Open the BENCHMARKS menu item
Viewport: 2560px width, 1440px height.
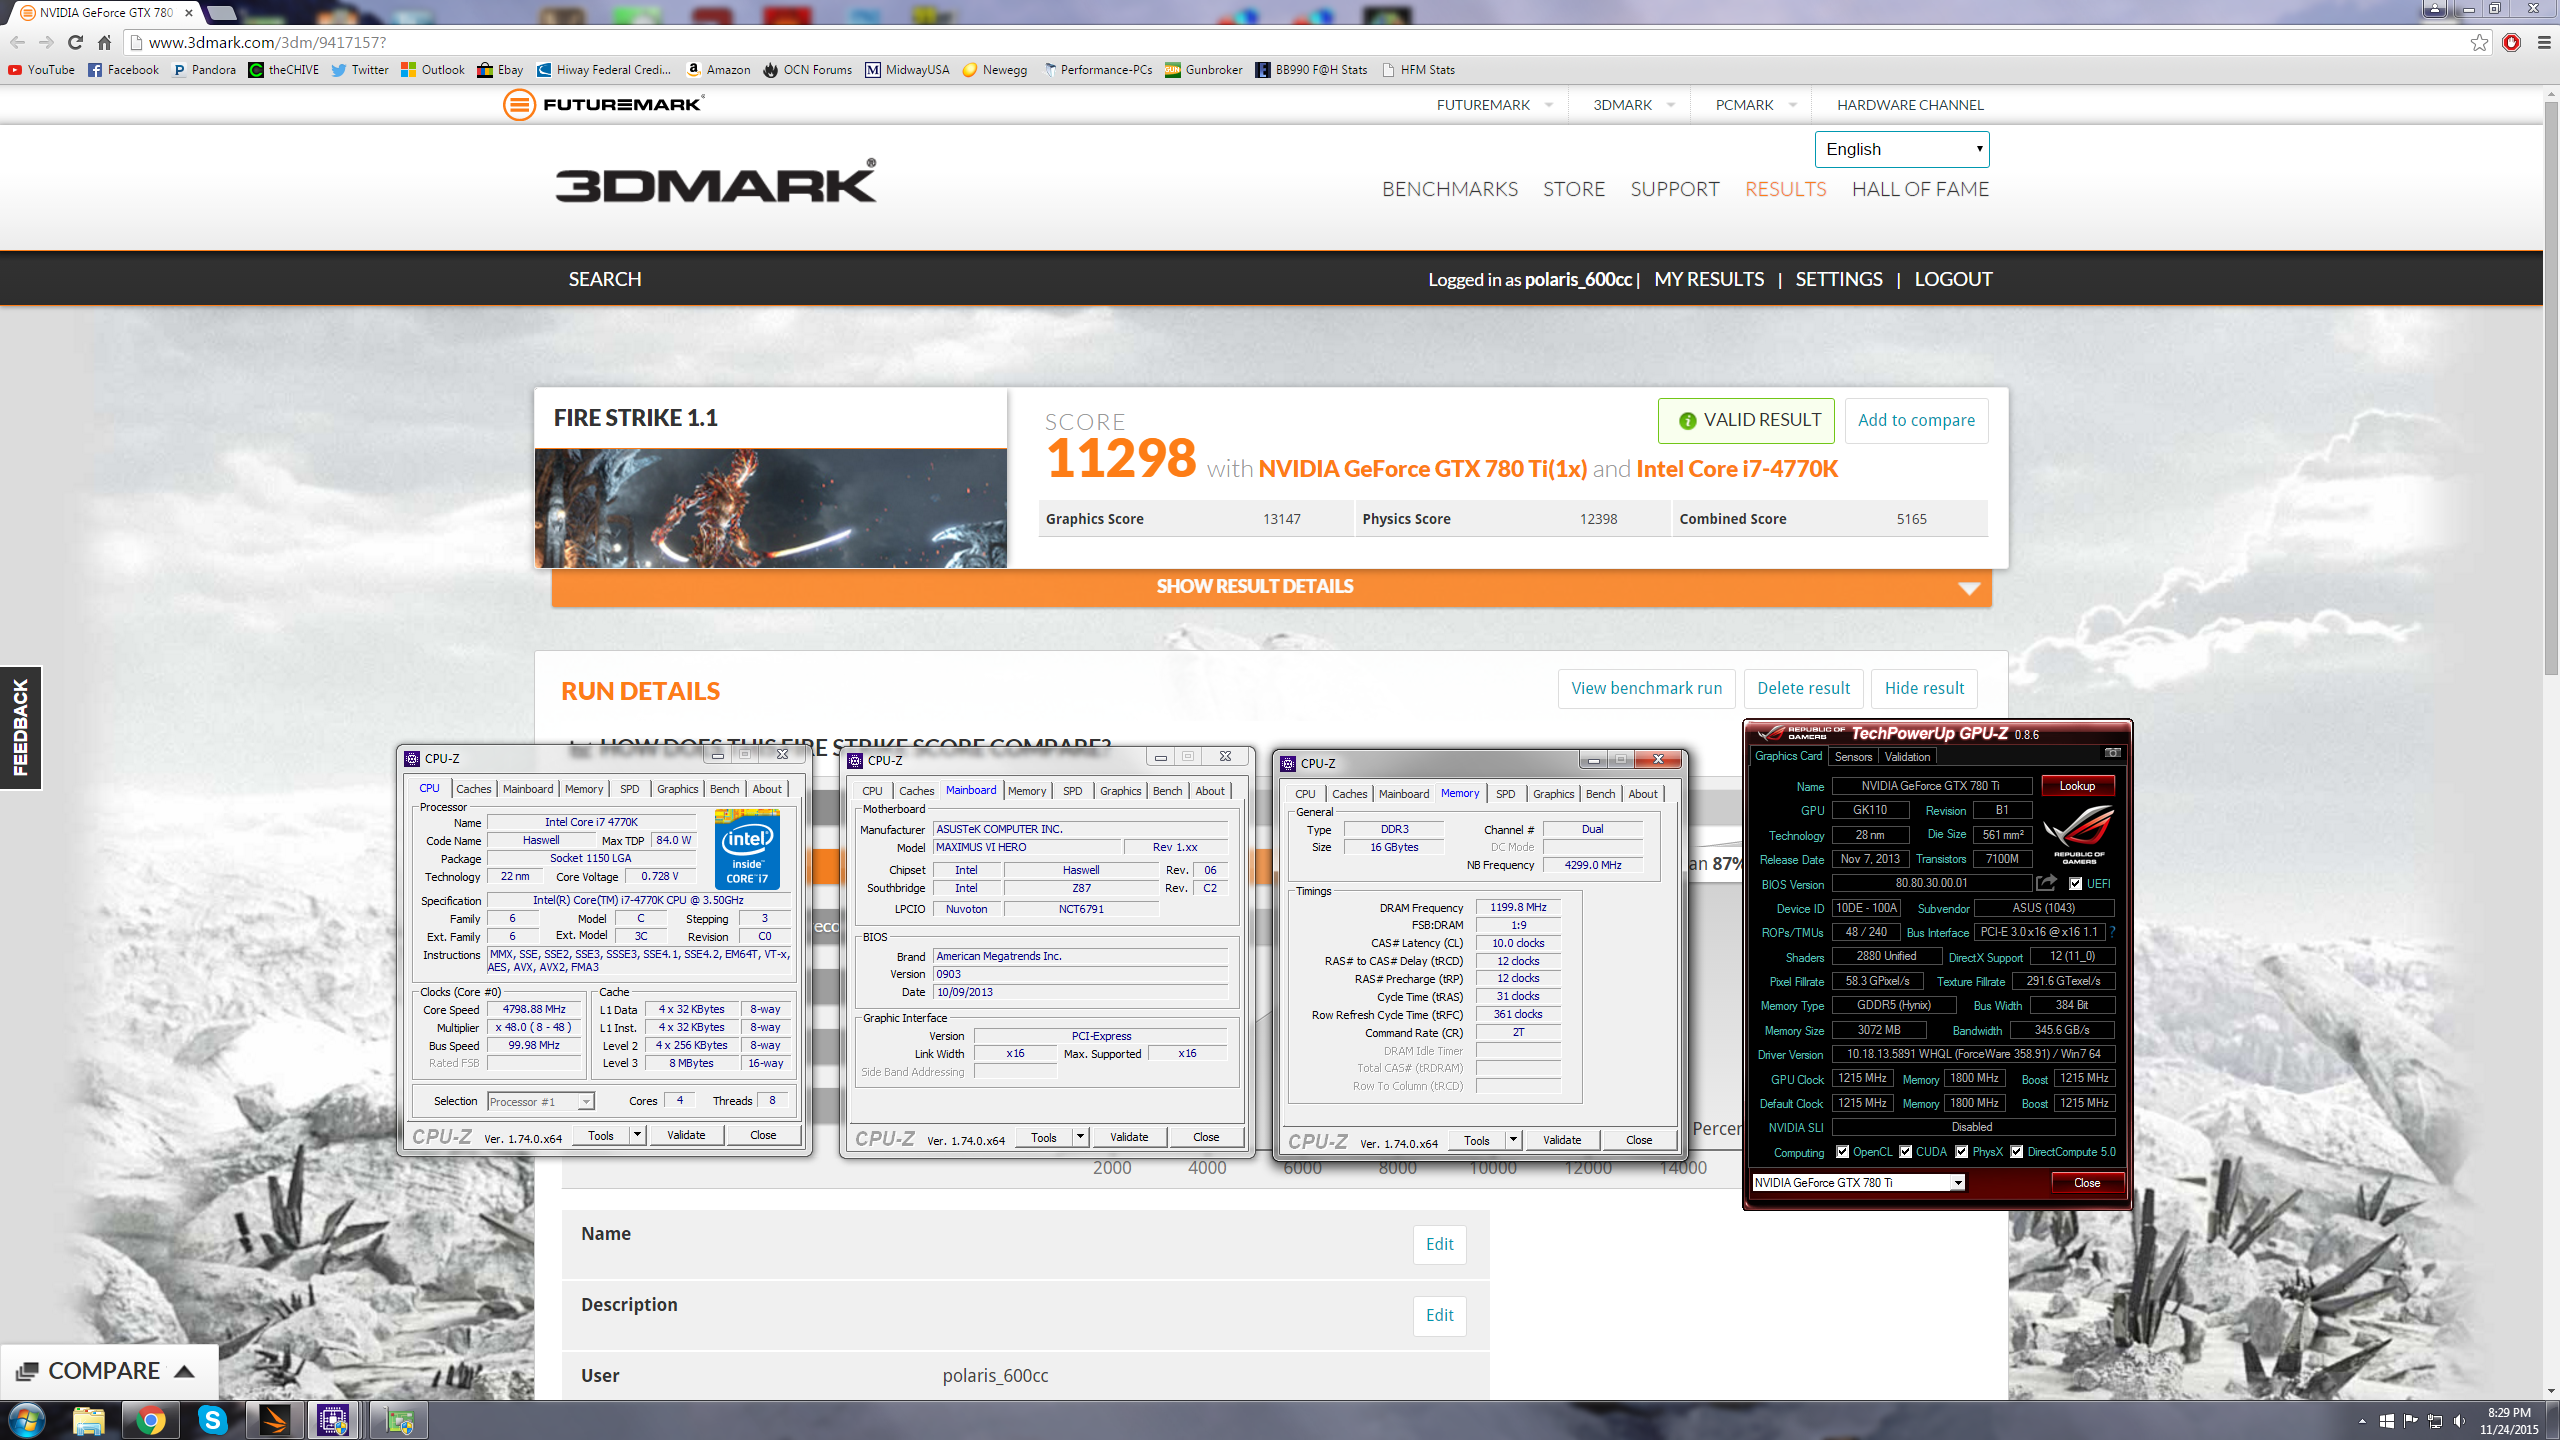[x=1449, y=189]
